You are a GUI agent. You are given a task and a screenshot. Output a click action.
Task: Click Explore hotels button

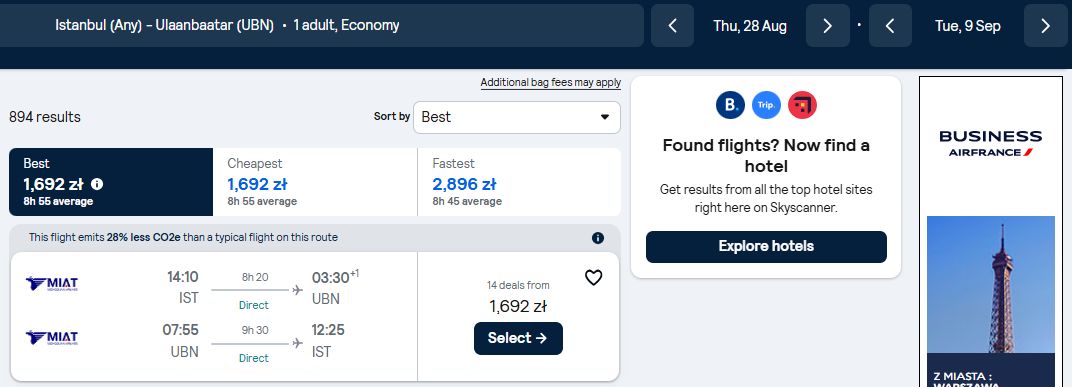click(x=766, y=247)
